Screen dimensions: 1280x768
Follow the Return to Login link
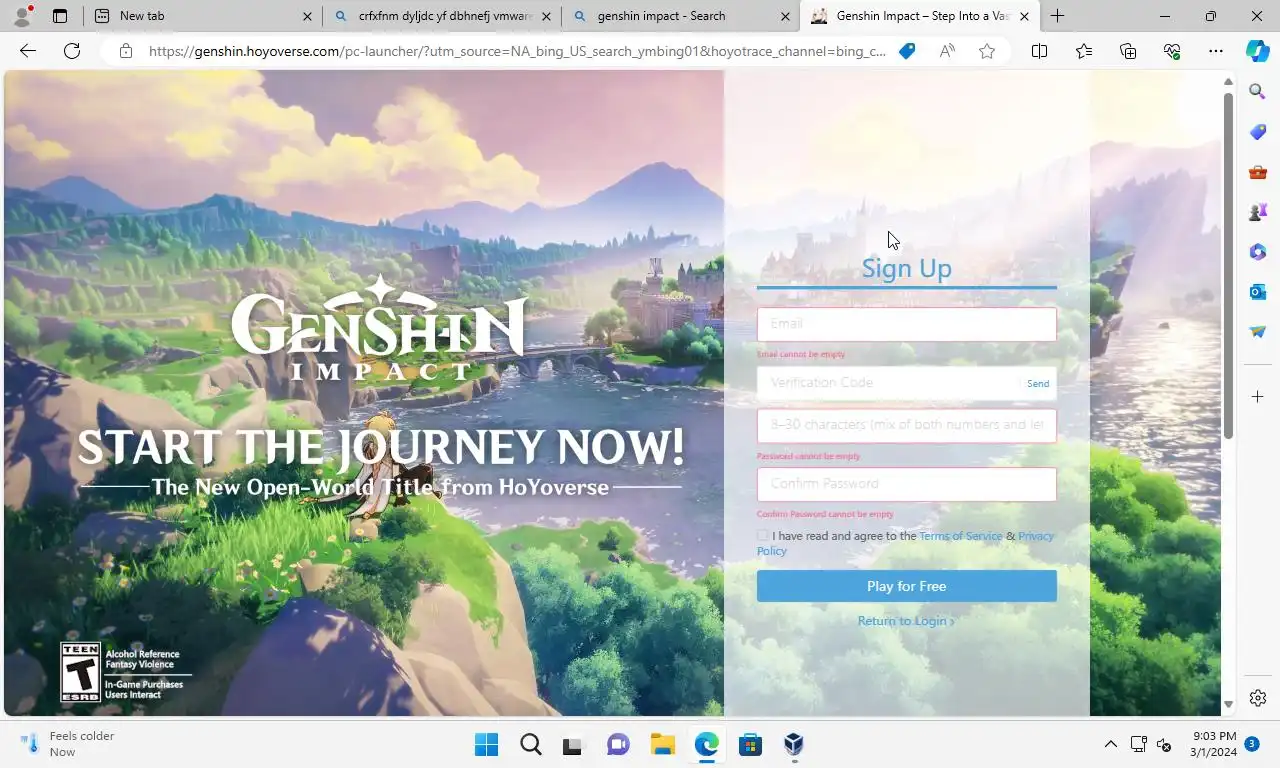[906, 621]
